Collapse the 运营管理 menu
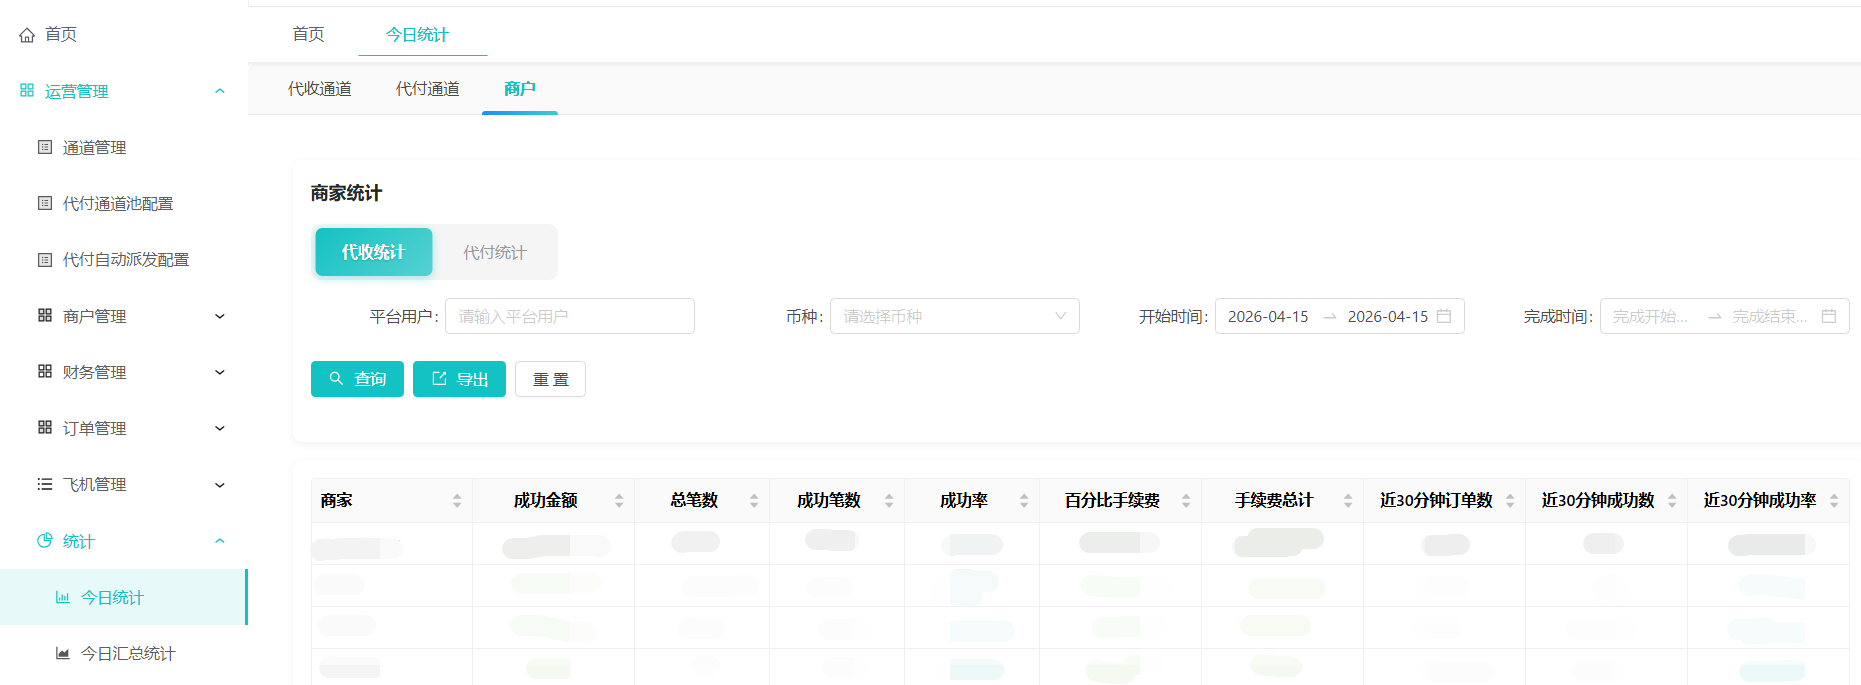The width and height of the screenshot is (1861, 685). coord(220,91)
